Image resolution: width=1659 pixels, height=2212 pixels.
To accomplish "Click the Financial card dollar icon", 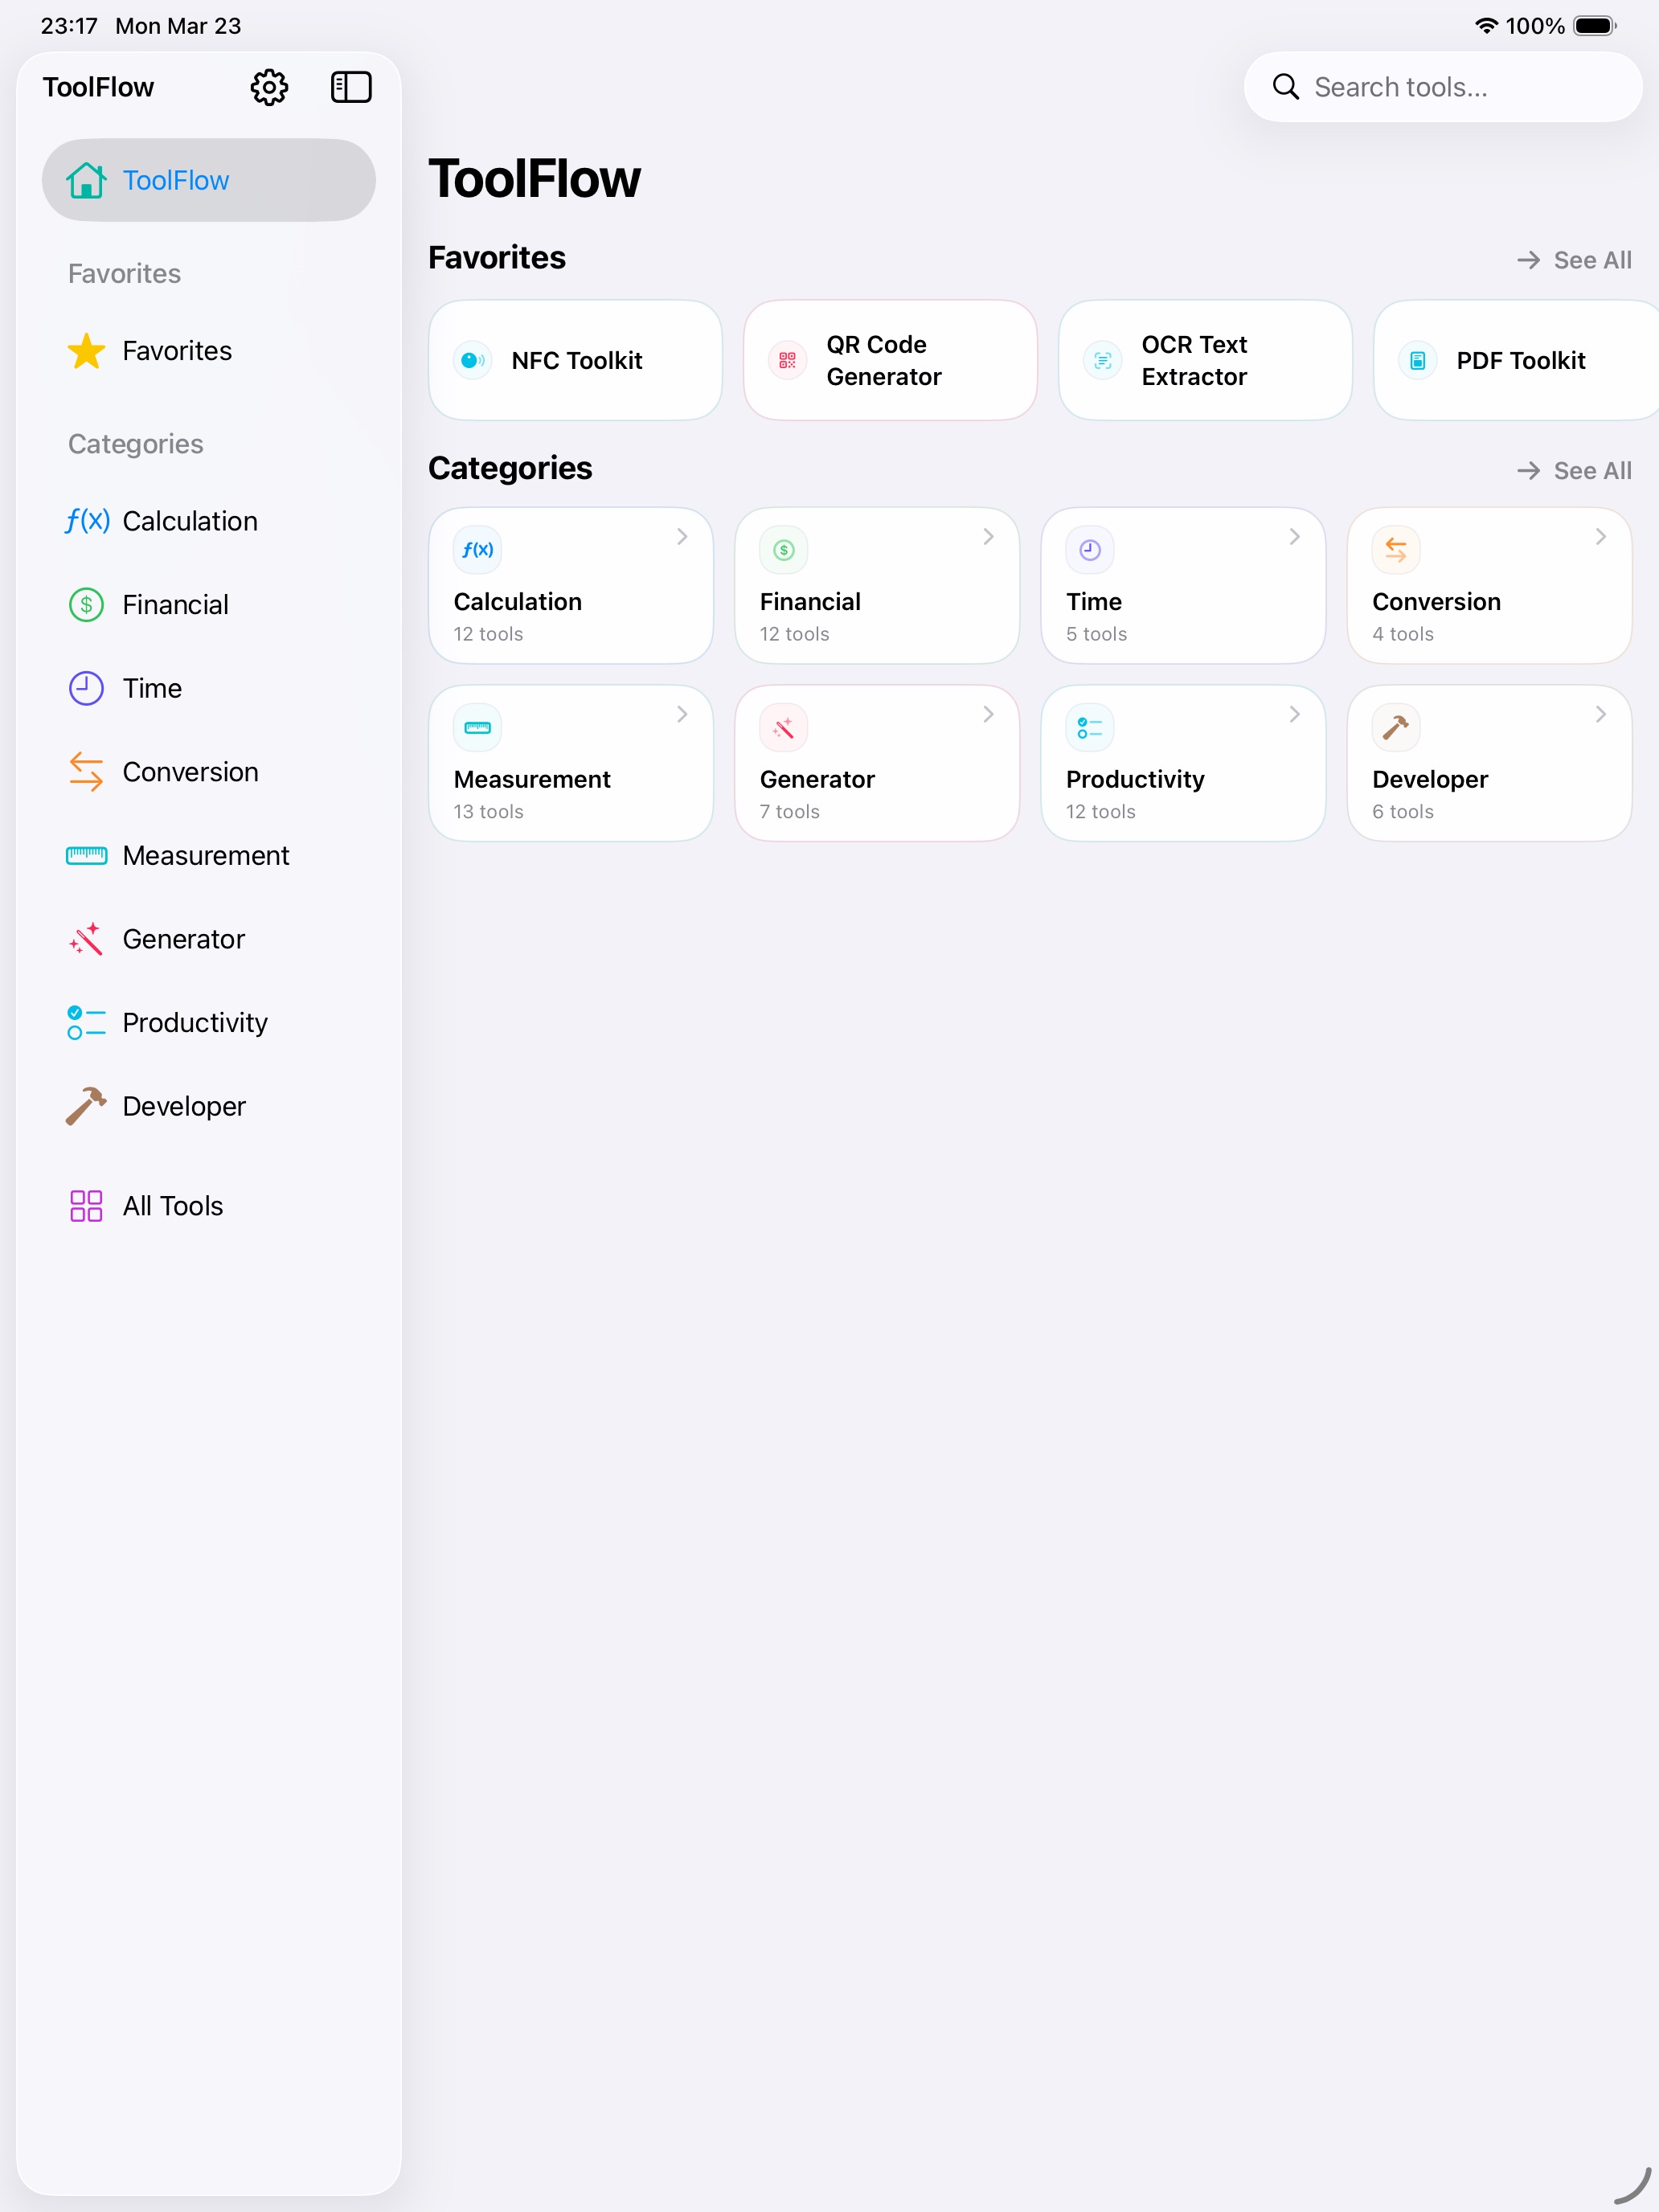I will 784,550.
